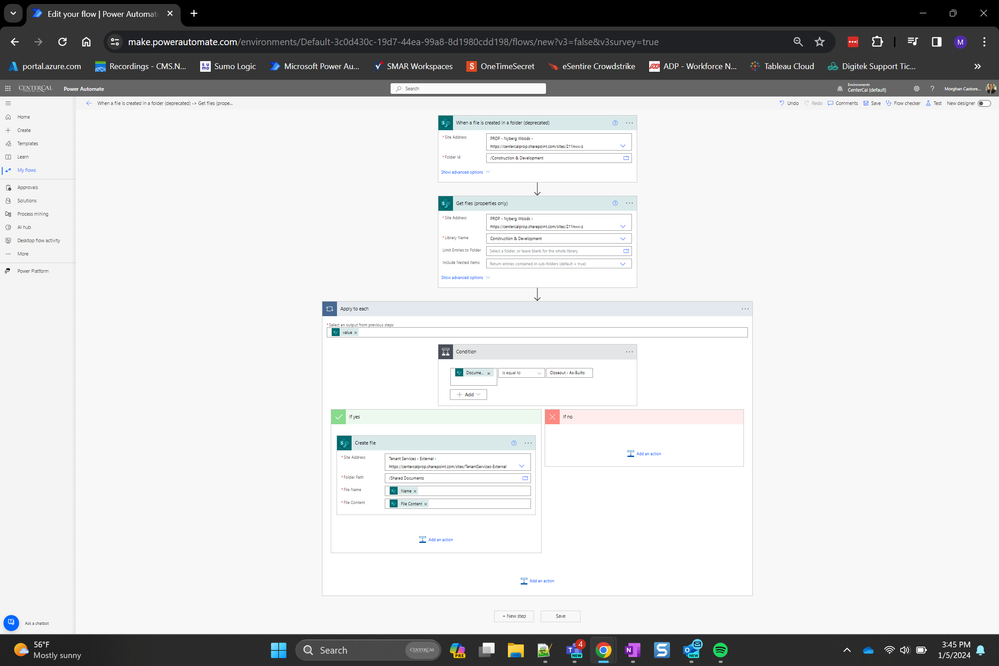This screenshot has height=666, width=999.
Task: Remove the value token from output field
Action: [356, 333]
